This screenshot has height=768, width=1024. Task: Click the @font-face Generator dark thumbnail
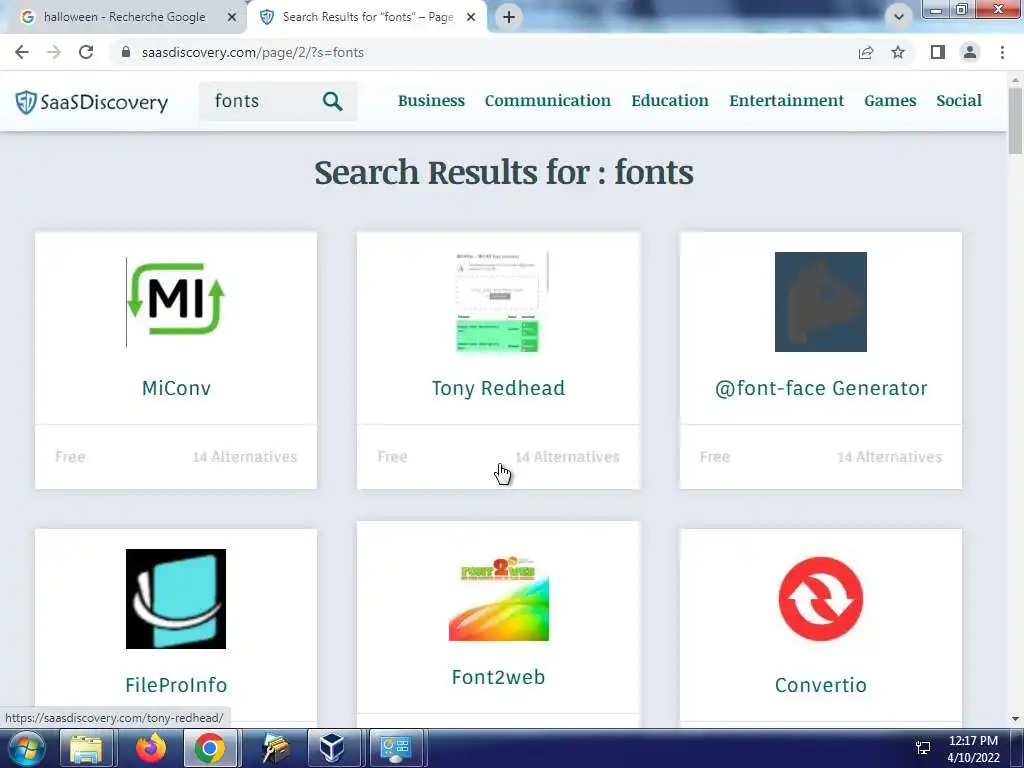[821, 302]
